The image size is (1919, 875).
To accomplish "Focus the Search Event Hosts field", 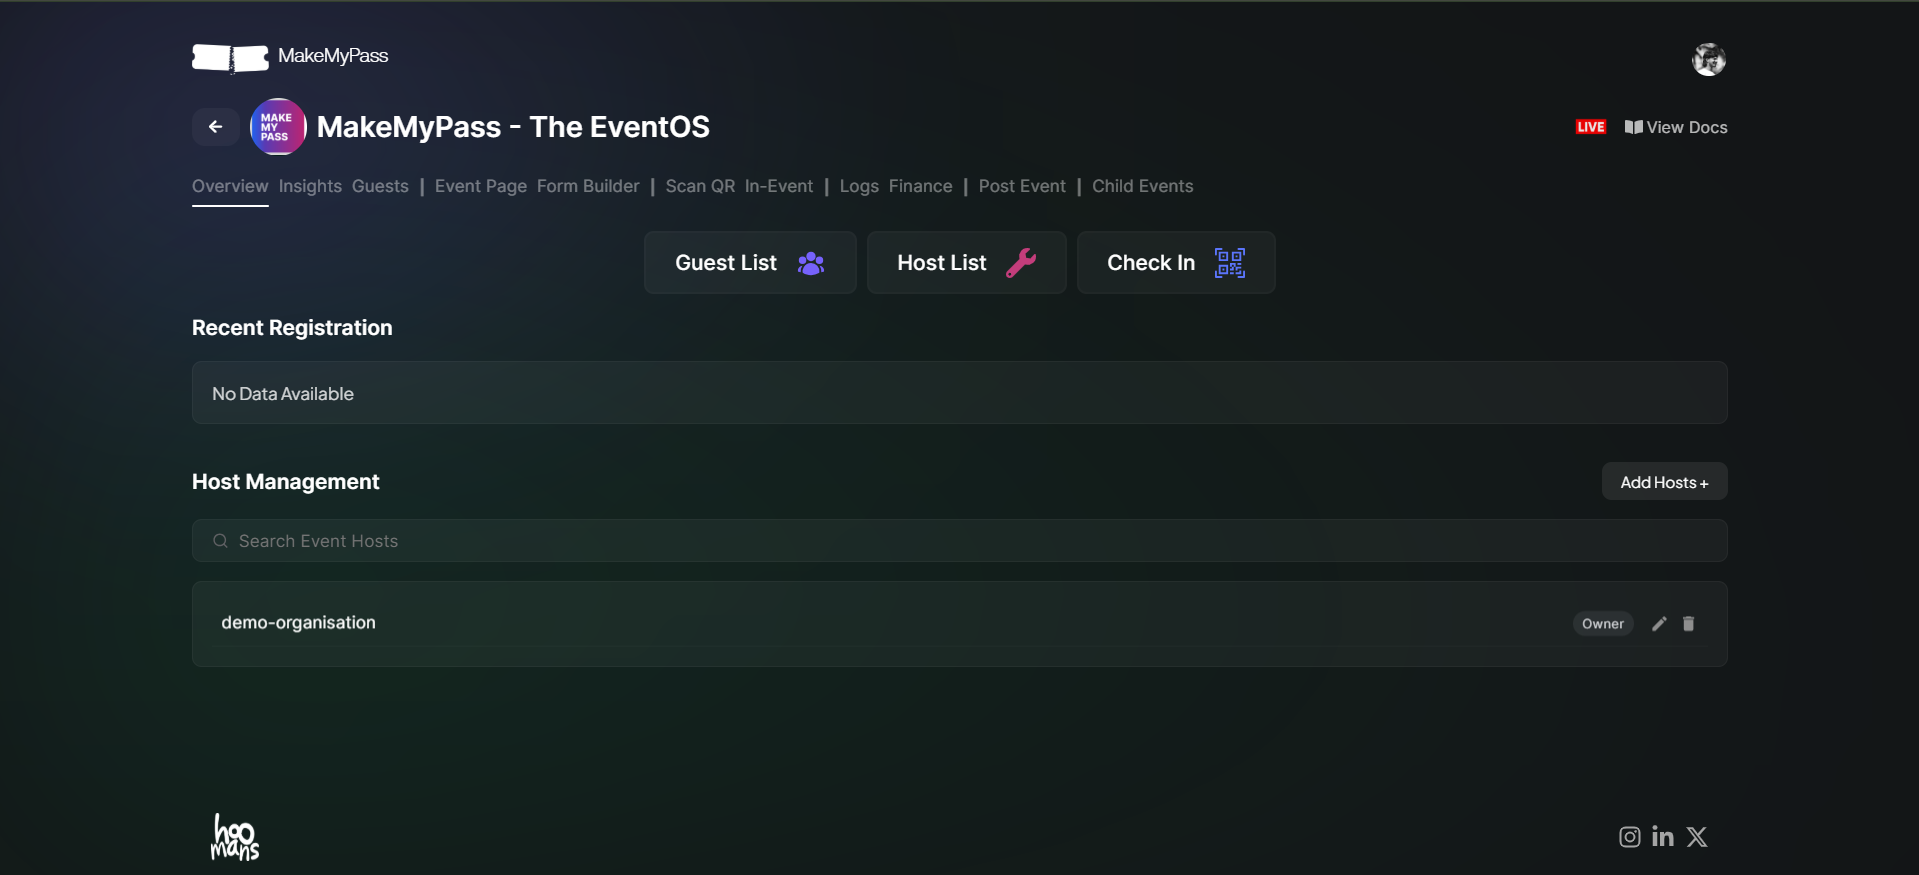I will tap(960, 541).
